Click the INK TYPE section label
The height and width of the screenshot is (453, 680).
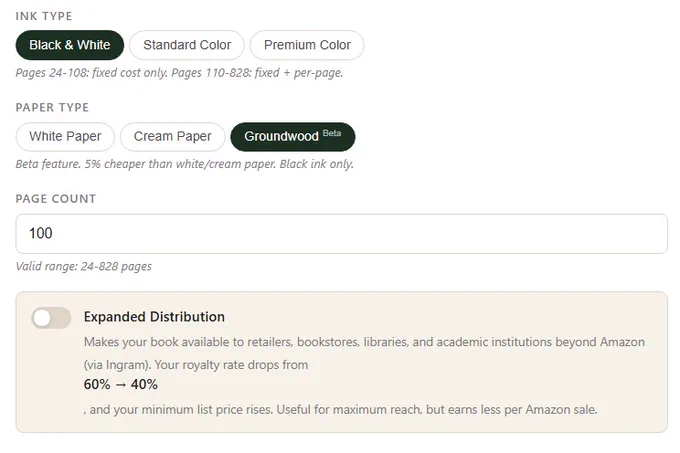click(44, 16)
